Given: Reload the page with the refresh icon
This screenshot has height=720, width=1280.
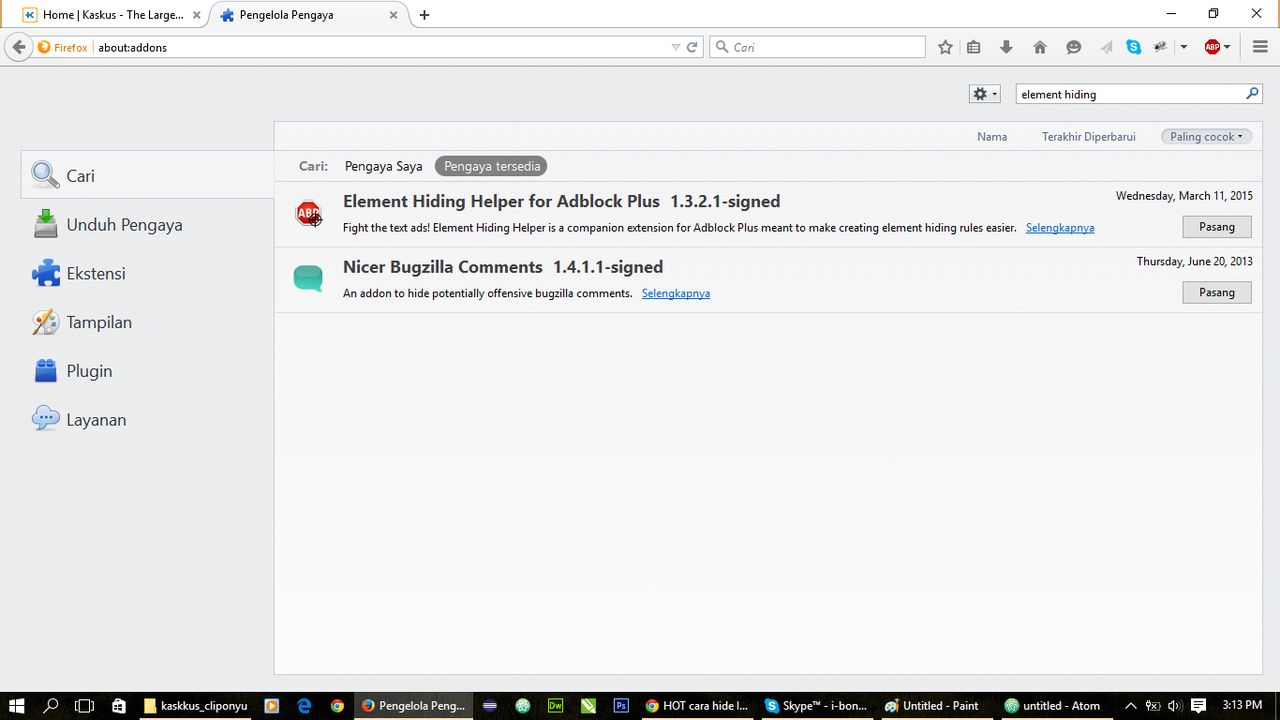Looking at the screenshot, I should coord(692,47).
